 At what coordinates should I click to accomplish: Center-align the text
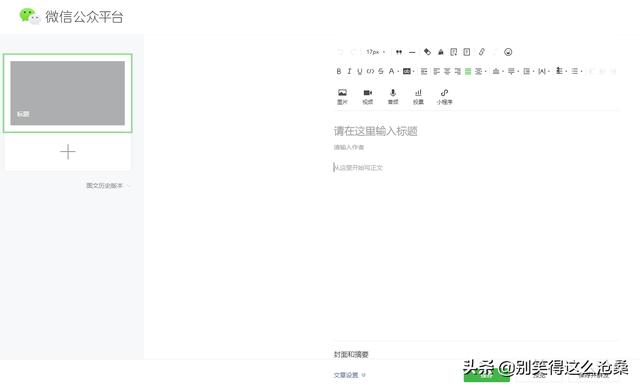(447, 71)
